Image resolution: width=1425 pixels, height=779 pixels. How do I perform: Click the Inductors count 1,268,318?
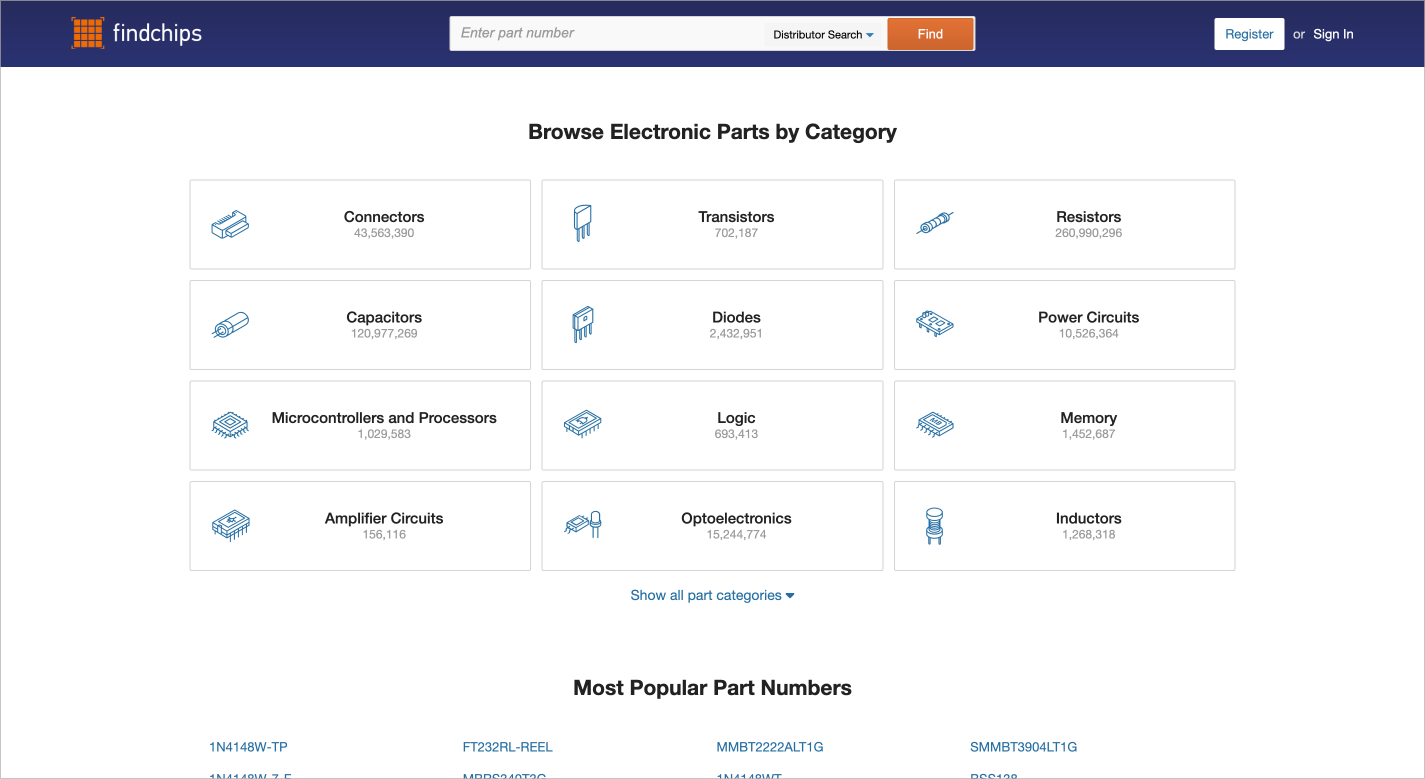tap(1088, 535)
